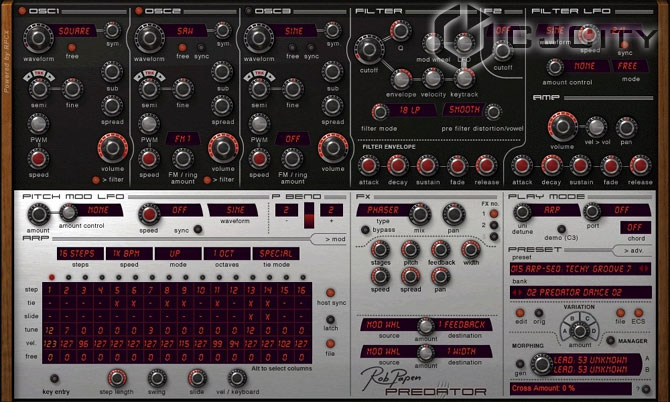Click the vel. value 123 cell
Image resolution: width=670 pixels, height=402 pixels.
point(50,343)
